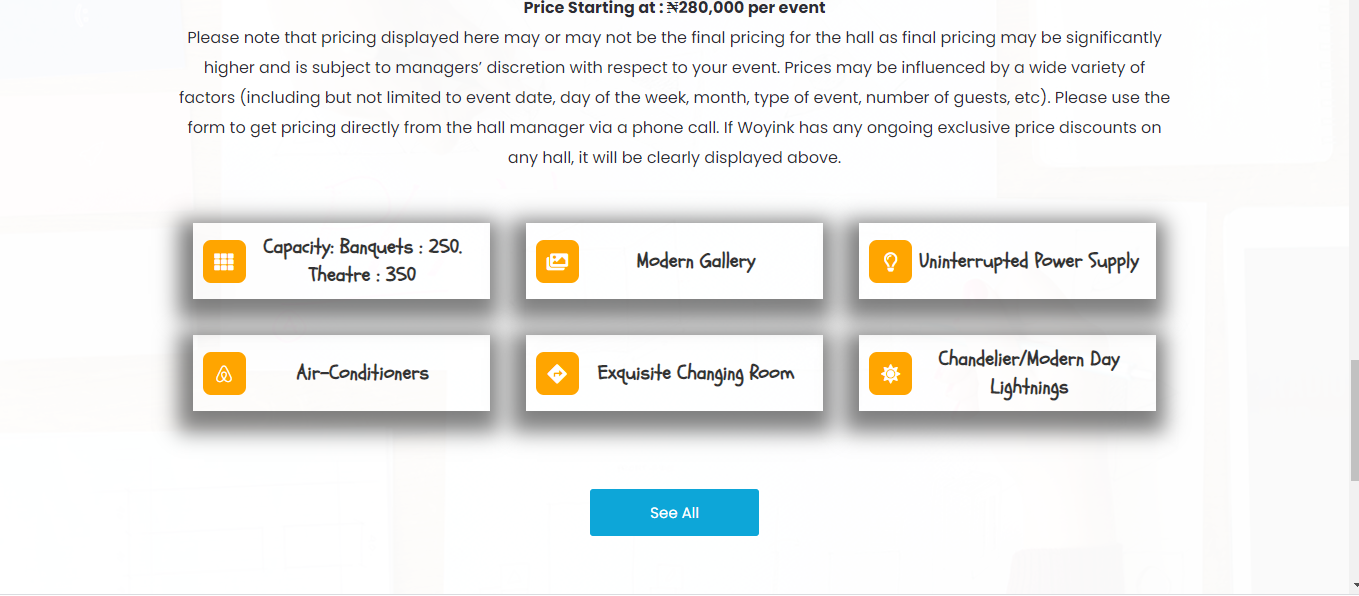Click the Price Starting at heading
1359x596 pixels.
click(674, 8)
